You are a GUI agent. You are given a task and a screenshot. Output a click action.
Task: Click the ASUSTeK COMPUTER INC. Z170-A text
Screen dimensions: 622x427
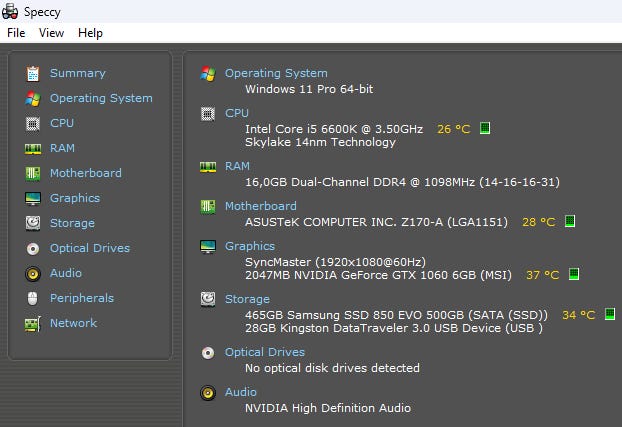point(376,222)
